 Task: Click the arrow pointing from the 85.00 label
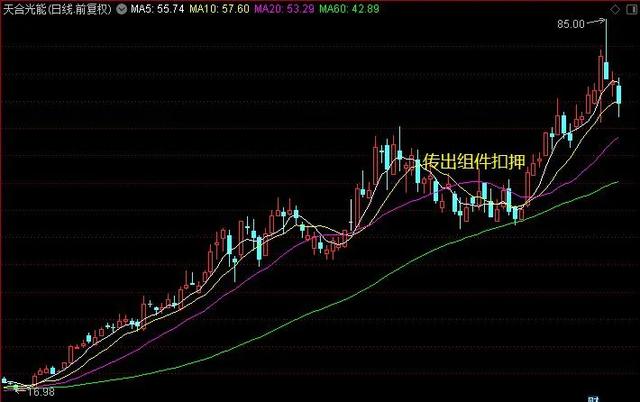tap(596, 22)
